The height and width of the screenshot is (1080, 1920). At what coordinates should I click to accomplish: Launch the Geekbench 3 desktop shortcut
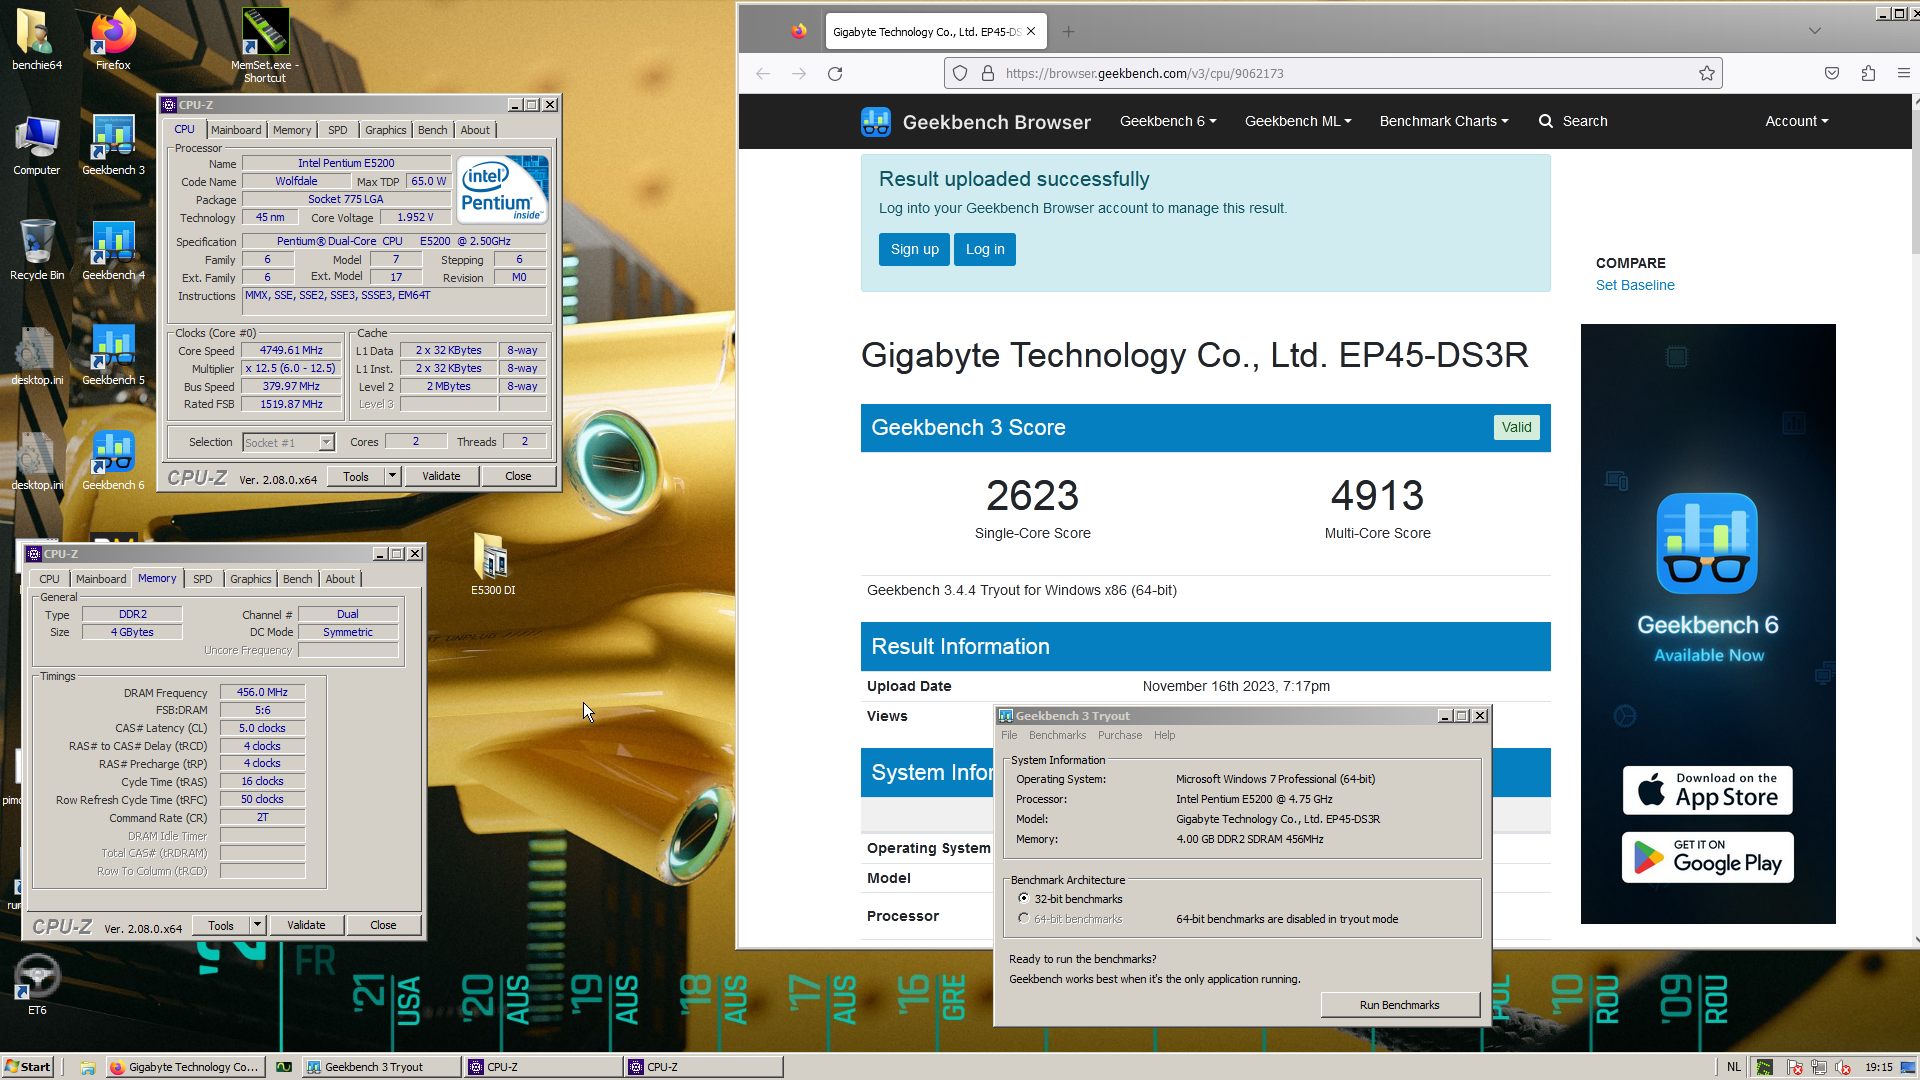tap(113, 146)
